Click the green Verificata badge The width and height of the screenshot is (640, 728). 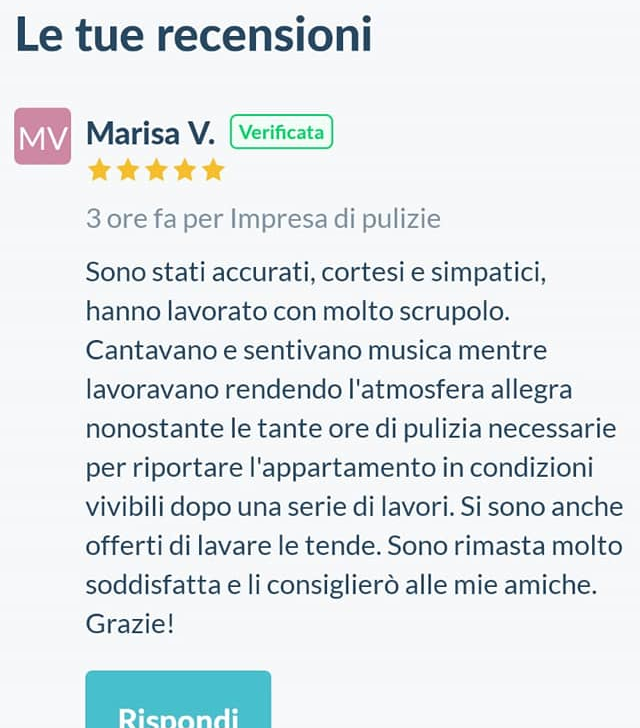(x=281, y=132)
